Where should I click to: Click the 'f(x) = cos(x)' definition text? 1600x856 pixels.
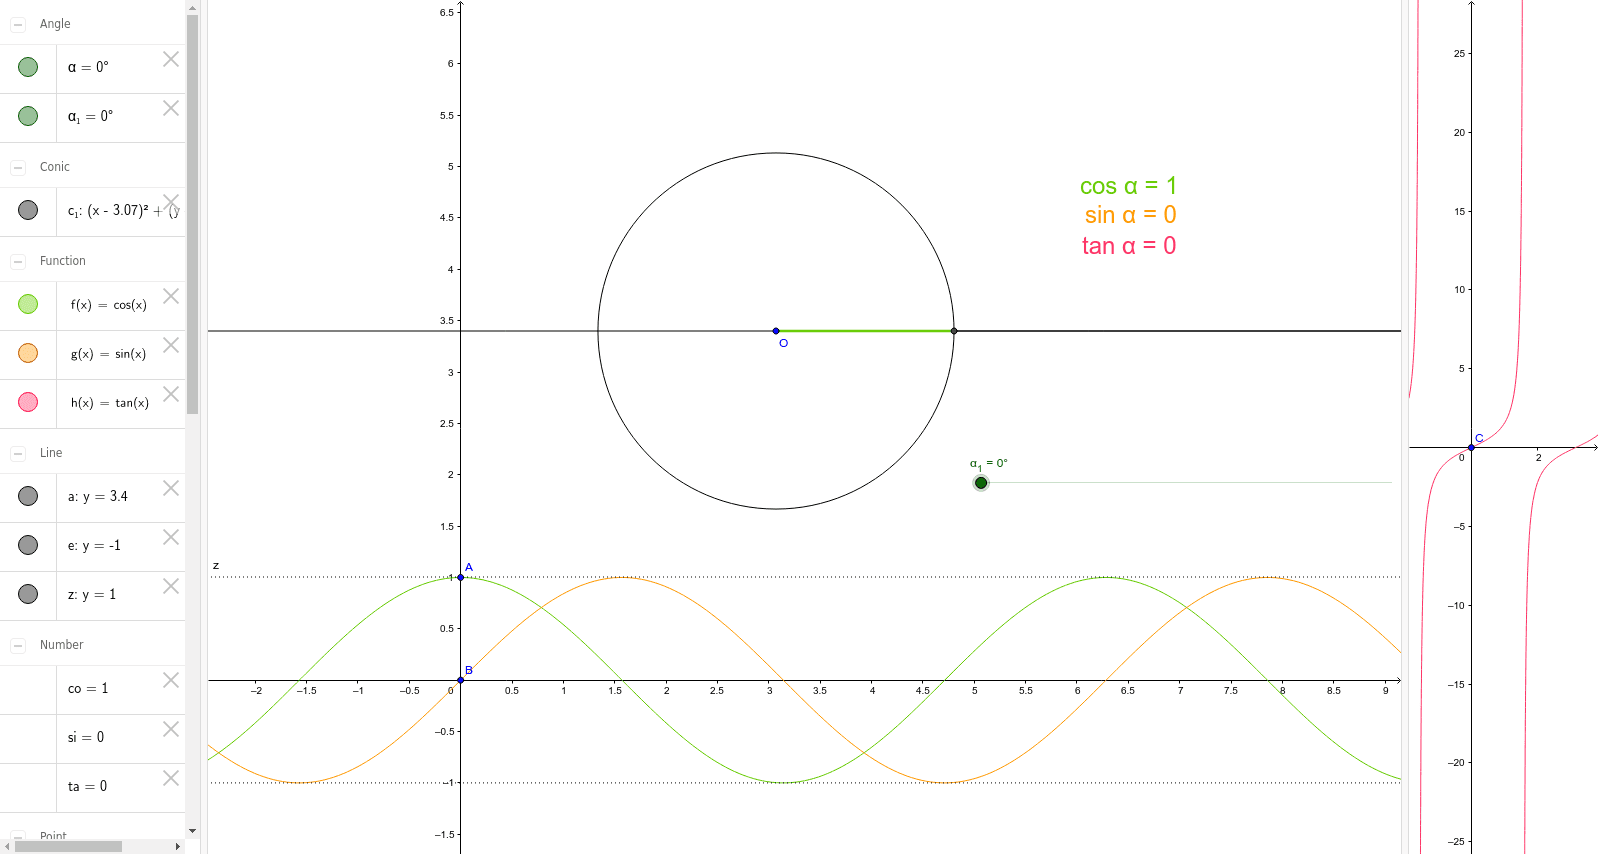[109, 305]
